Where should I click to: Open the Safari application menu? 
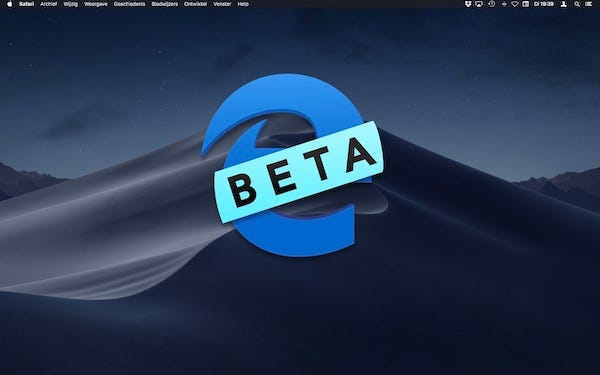[x=26, y=4]
